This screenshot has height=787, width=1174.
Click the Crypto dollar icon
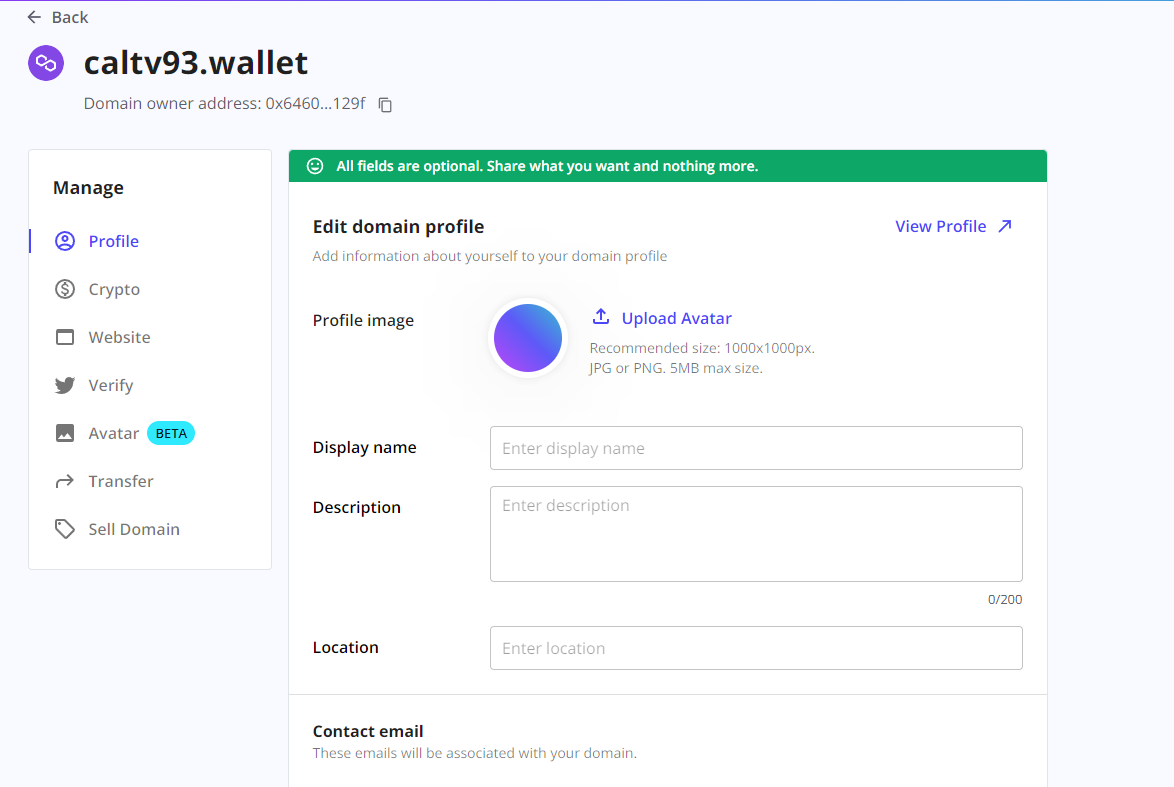[x=65, y=289]
